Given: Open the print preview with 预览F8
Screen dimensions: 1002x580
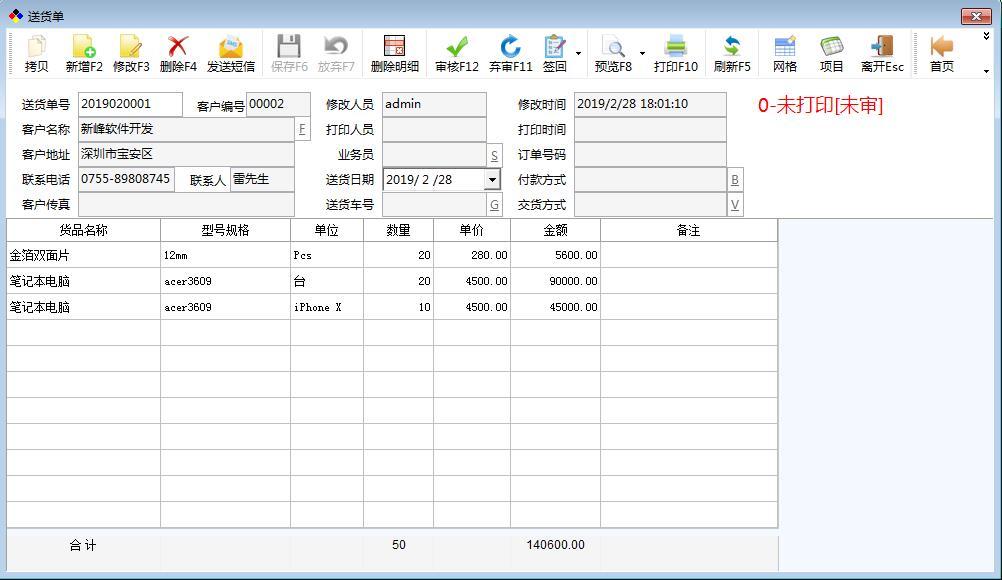Looking at the screenshot, I should click(613, 54).
